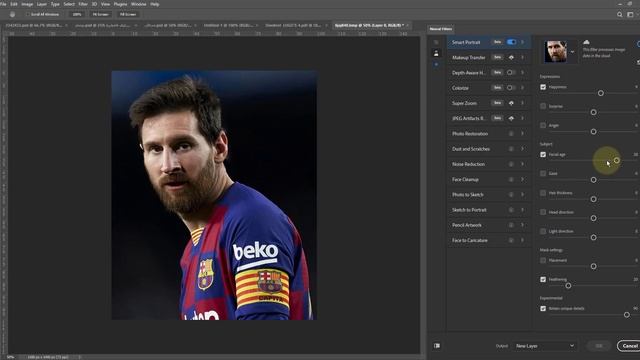The height and width of the screenshot is (360, 640).
Task: Adjust the Happiness slider handle
Action: (x=600, y=93)
